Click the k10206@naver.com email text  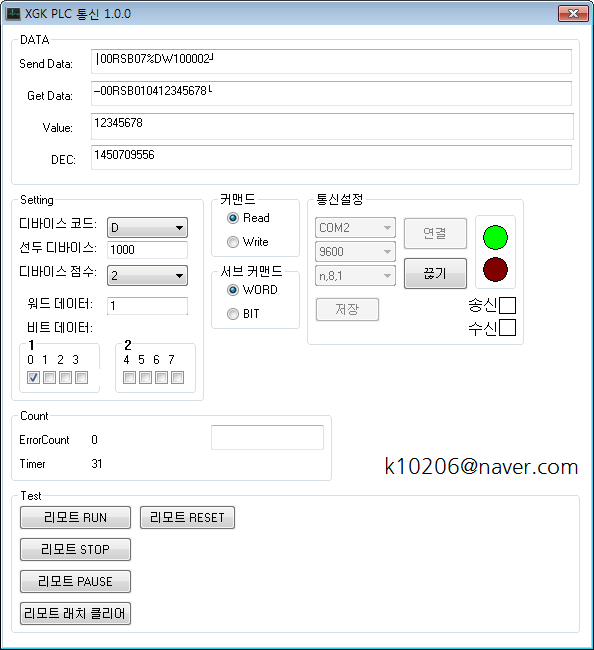[481, 467]
